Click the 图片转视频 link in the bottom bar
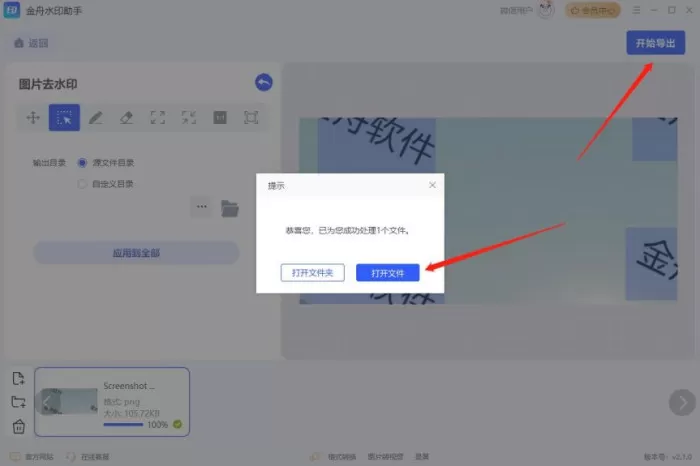Image resolution: width=700 pixels, height=466 pixels. click(385, 457)
